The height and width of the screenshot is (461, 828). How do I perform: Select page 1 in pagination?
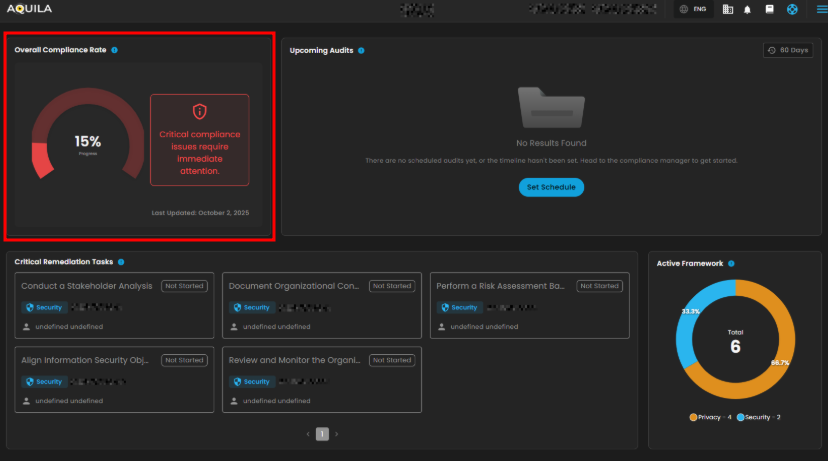coord(322,434)
